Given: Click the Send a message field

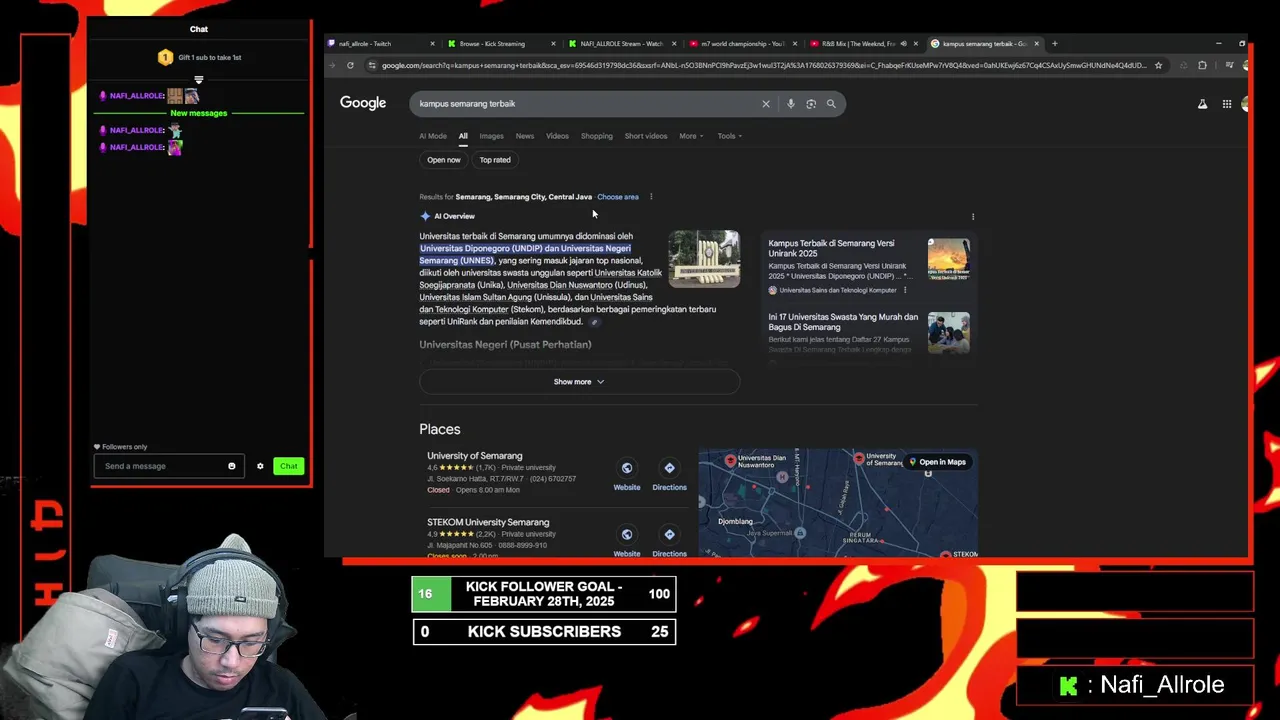Looking at the screenshot, I should tap(169, 466).
